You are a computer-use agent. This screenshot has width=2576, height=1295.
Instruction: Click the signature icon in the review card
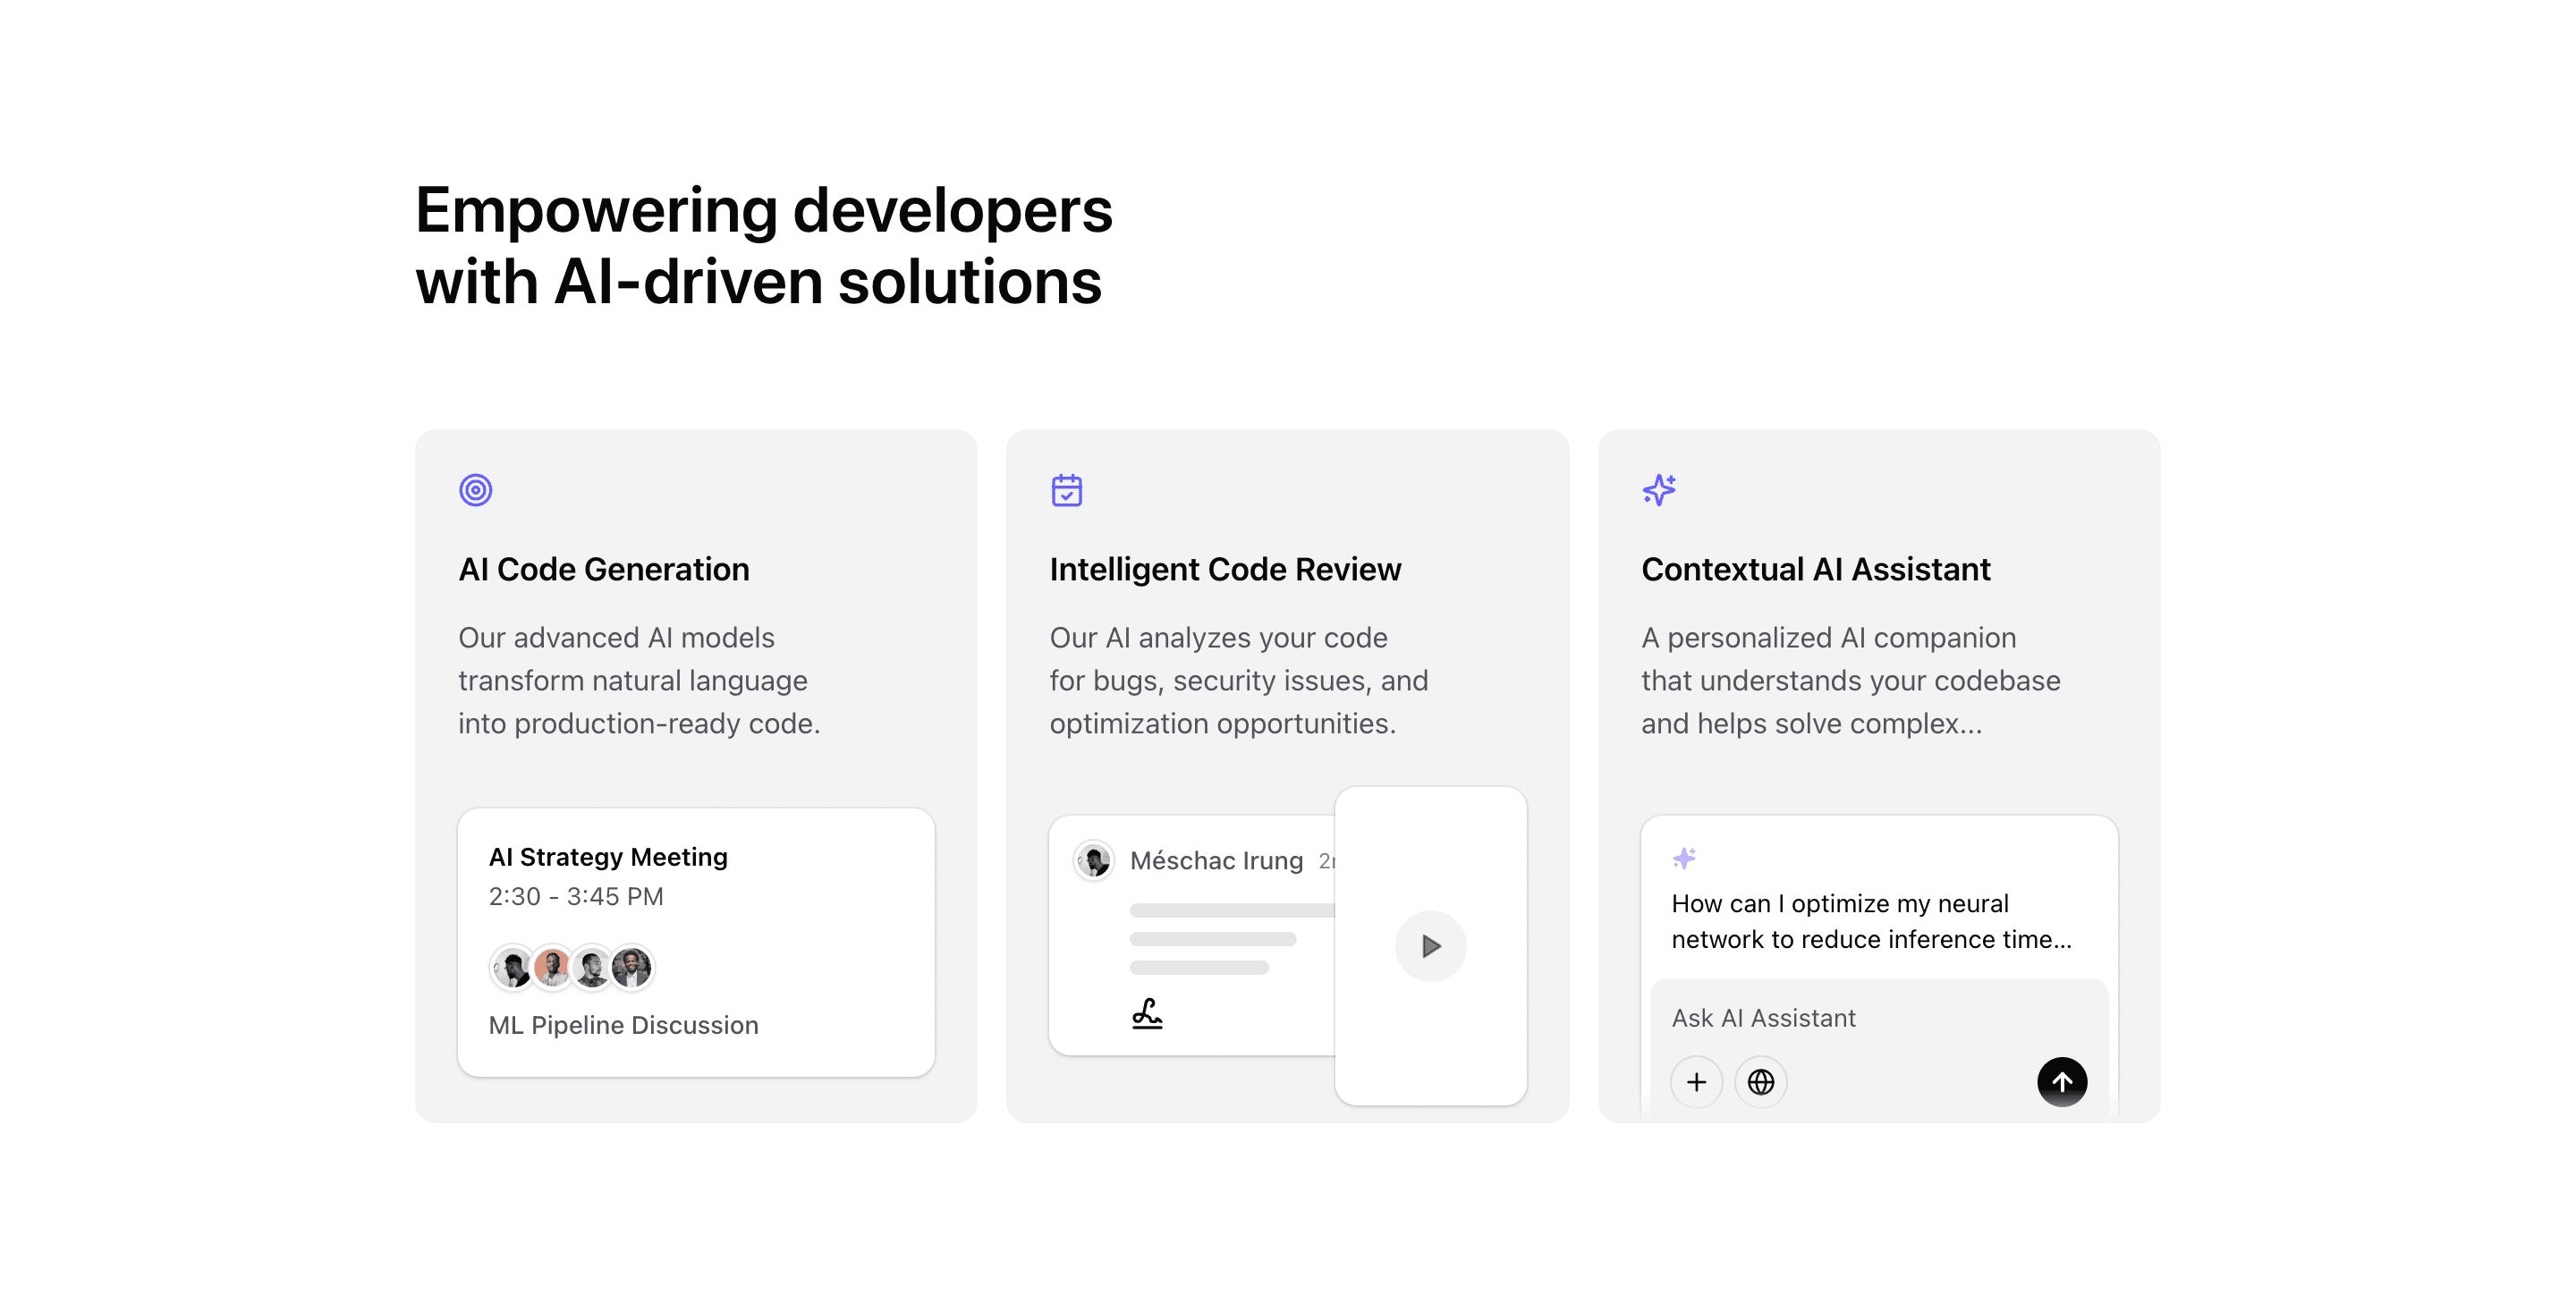pyautogui.click(x=1147, y=1013)
